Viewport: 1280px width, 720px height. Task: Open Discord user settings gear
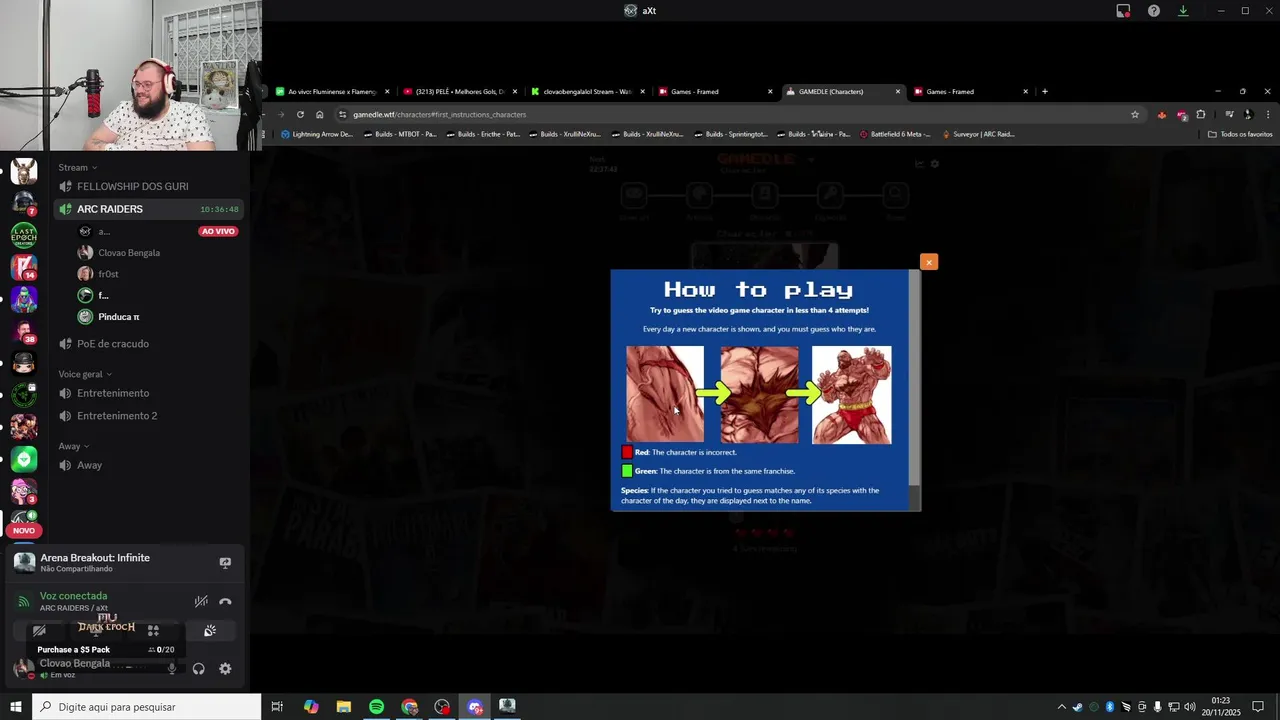[225, 669]
